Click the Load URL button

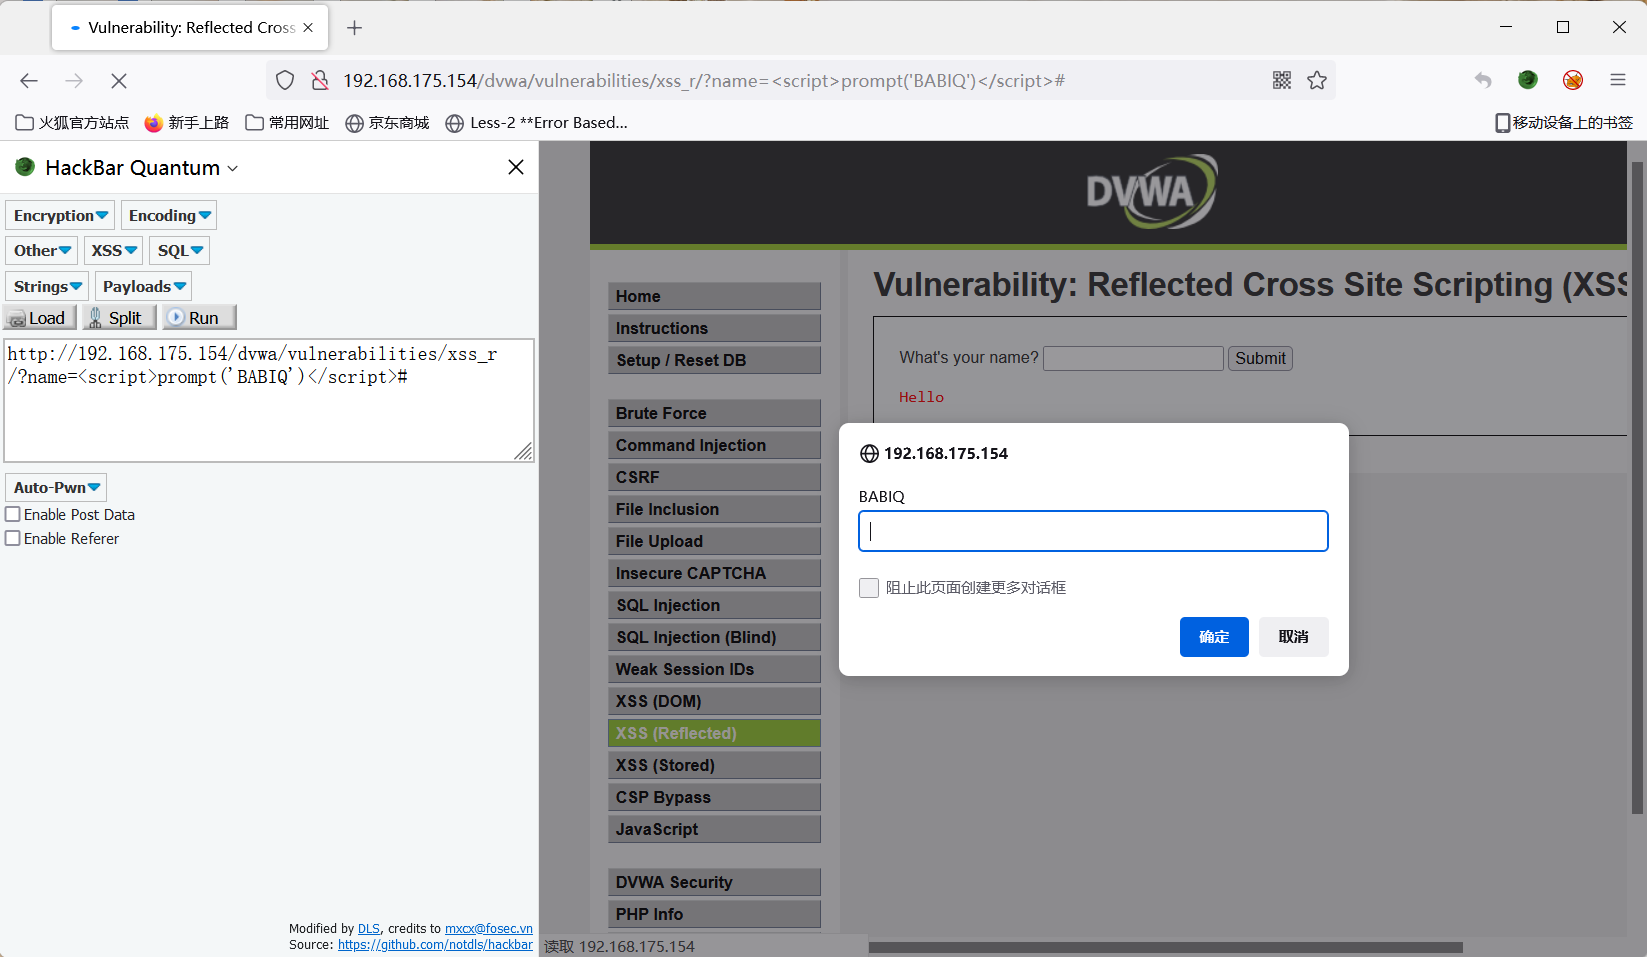(39, 317)
